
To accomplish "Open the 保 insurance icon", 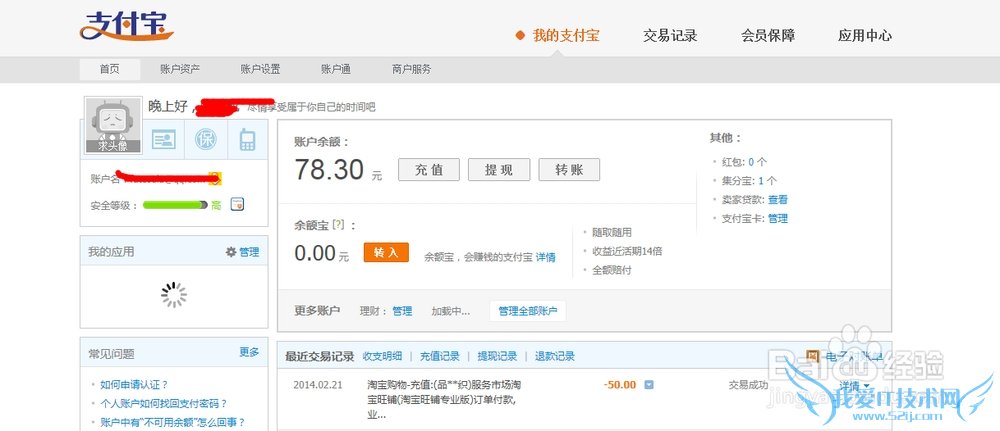I will [205, 140].
